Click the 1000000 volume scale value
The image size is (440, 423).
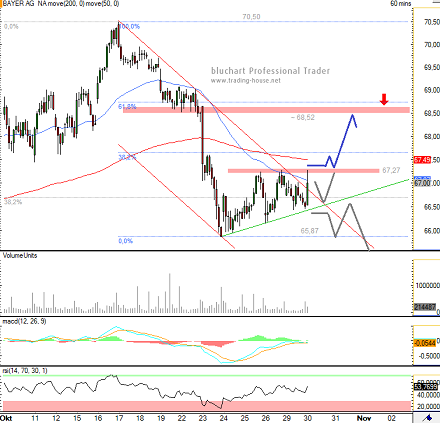click(x=427, y=286)
